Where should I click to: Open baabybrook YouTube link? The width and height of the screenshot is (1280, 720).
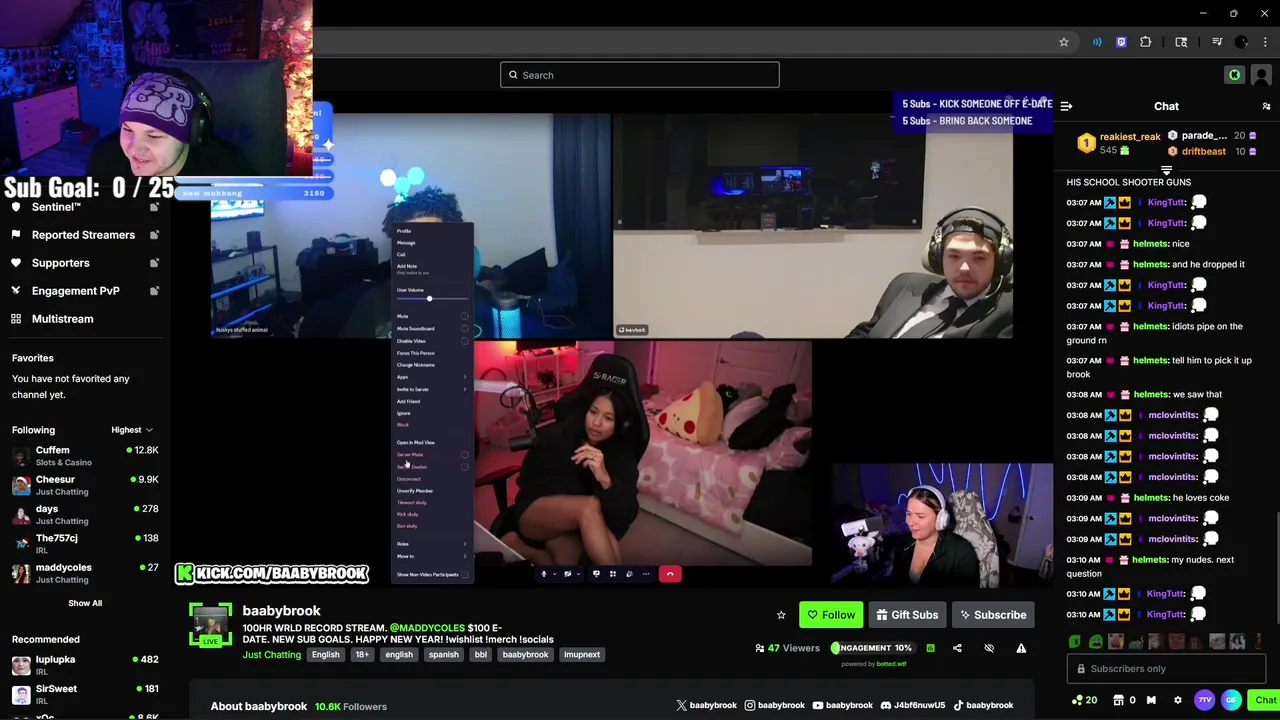[x=842, y=705]
